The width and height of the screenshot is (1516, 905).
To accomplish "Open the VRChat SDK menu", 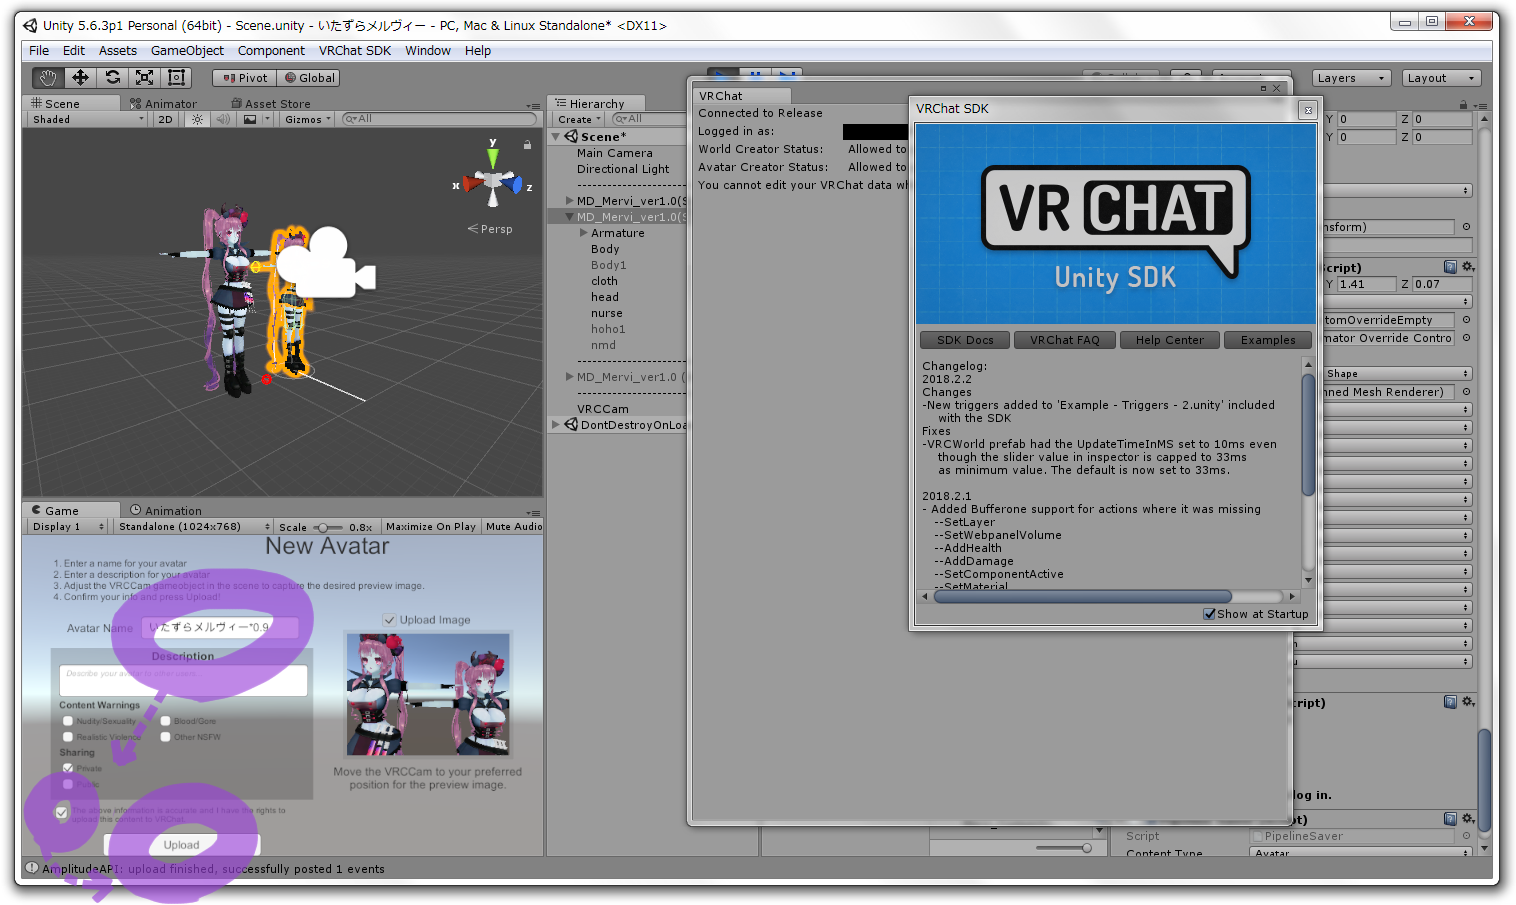I will [355, 50].
